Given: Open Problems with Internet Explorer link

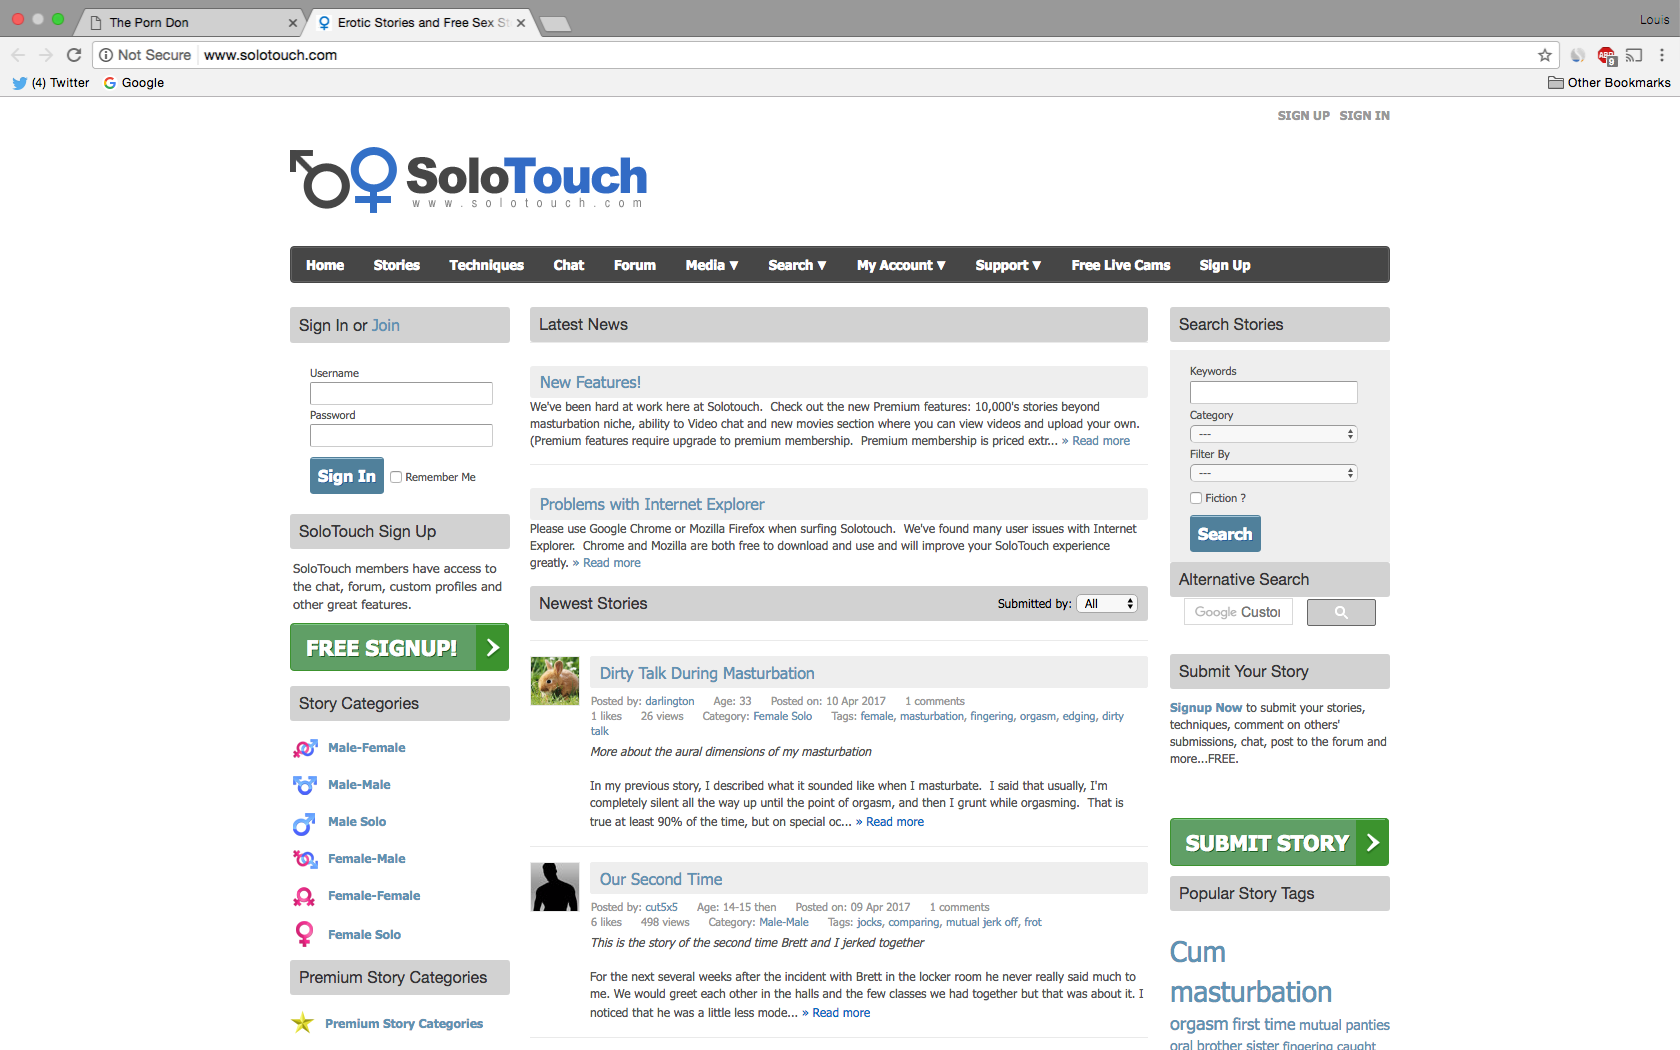Looking at the screenshot, I should 652,504.
